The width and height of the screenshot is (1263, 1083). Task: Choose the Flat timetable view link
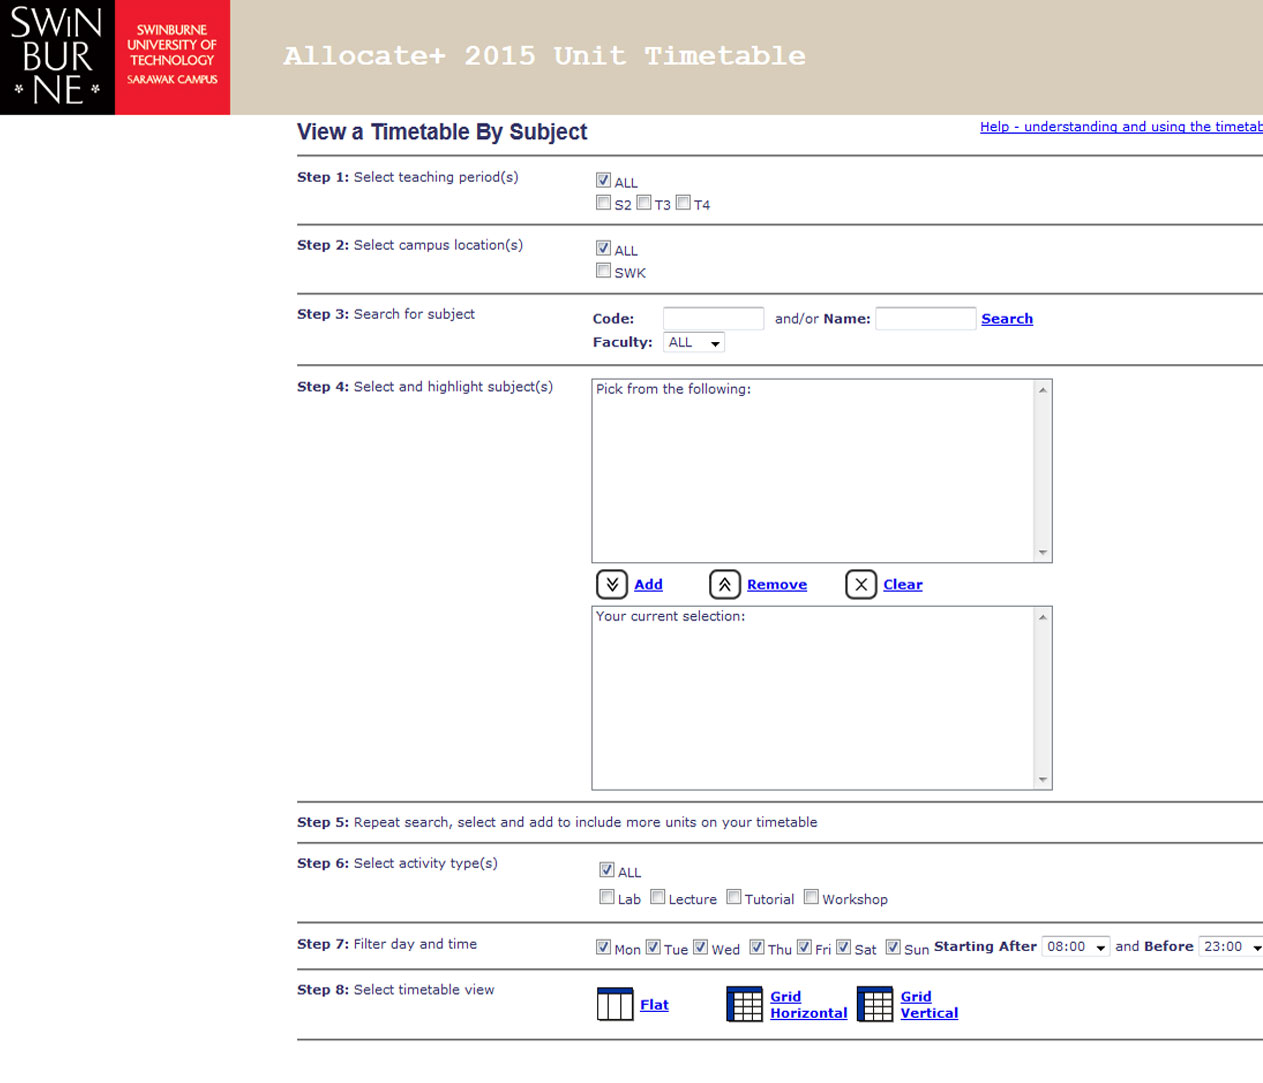coord(654,1005)
